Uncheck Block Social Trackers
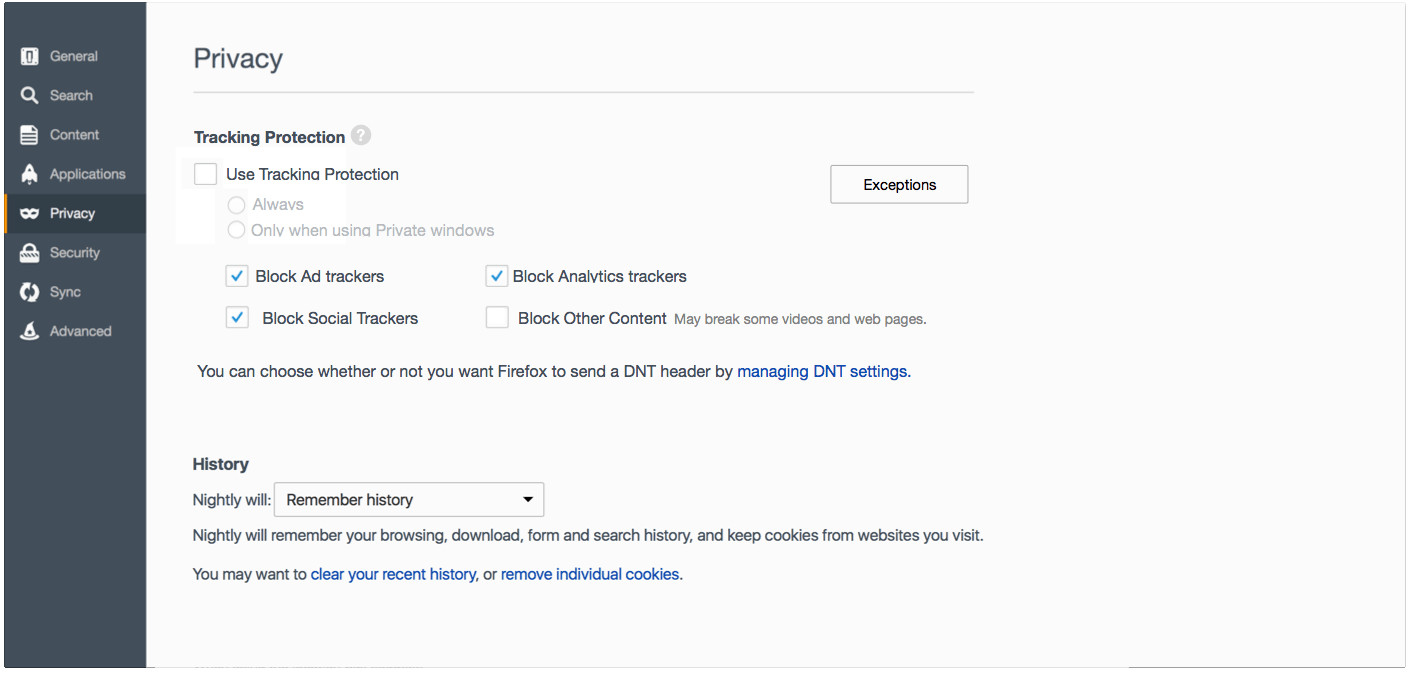Screen dimensions: 1410x674 [x=237, y=318]
